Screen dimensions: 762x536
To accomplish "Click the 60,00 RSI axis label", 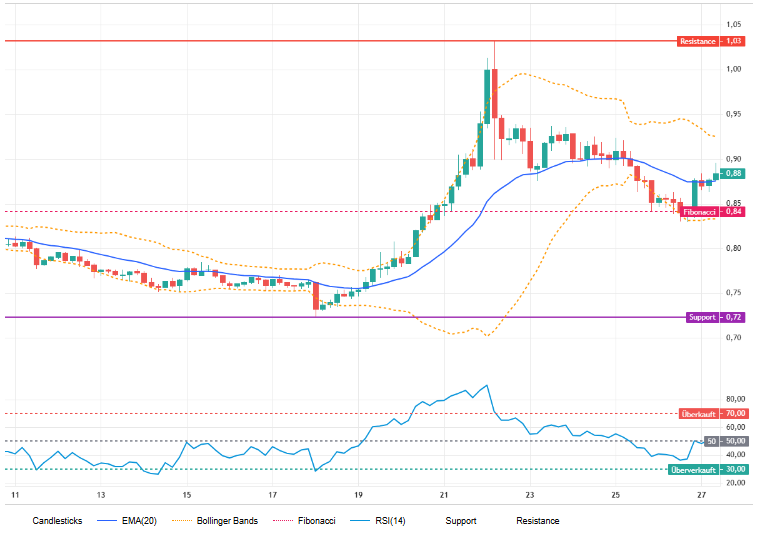I will (736, 428).
